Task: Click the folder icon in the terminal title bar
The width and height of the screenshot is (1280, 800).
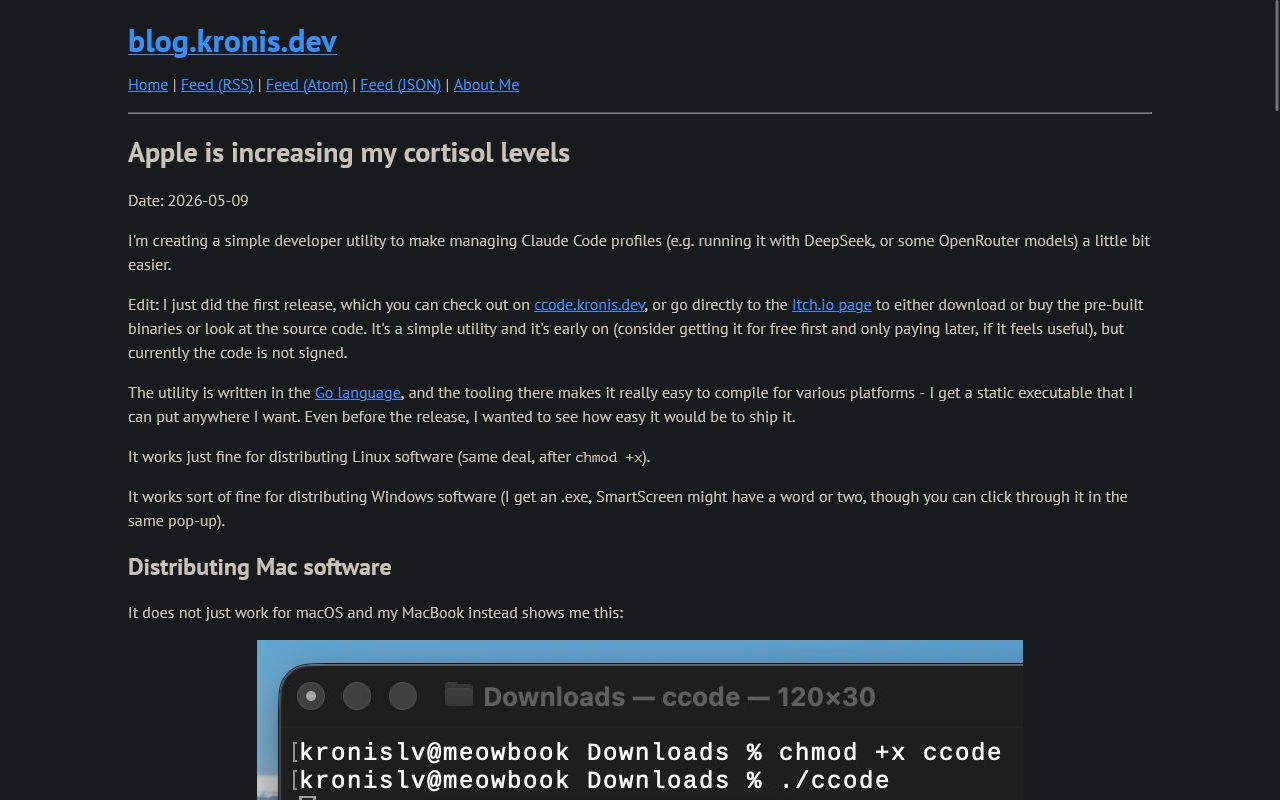Action: 458,694
